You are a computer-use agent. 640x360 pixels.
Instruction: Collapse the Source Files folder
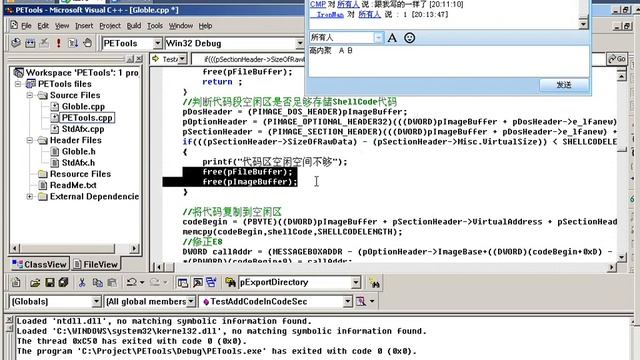29,95
